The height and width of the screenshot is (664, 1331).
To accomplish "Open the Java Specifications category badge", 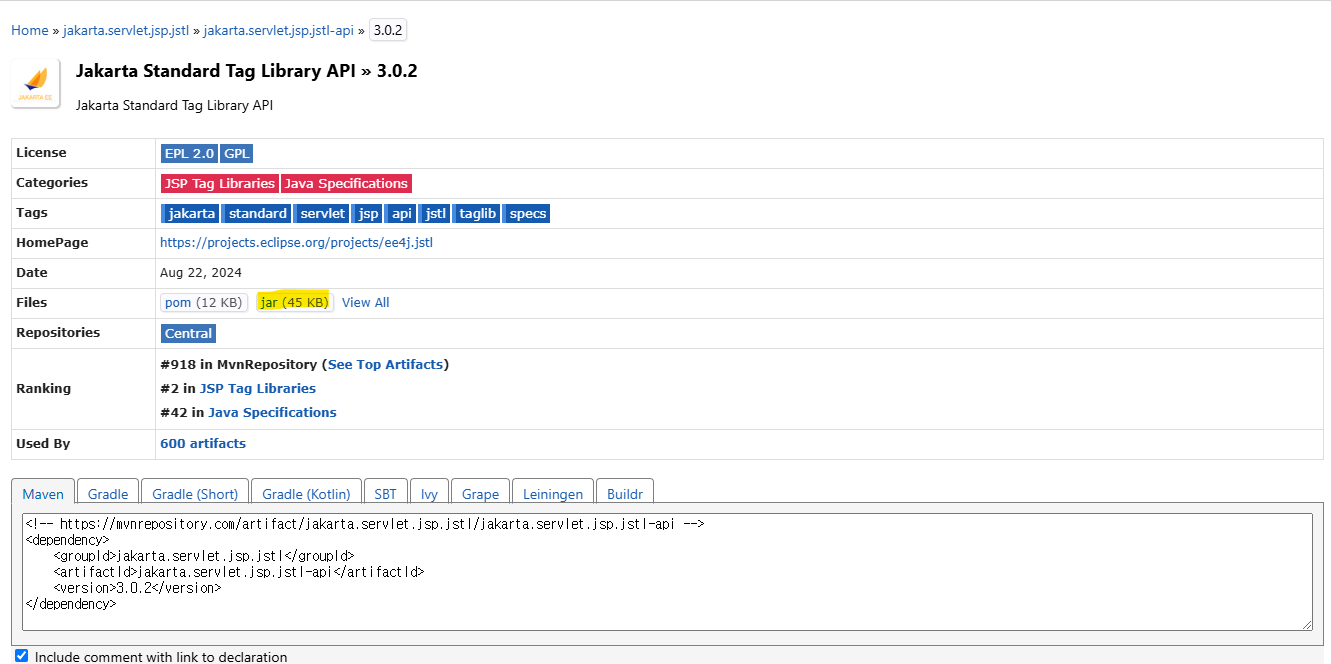I will click(x=346, y=183).
